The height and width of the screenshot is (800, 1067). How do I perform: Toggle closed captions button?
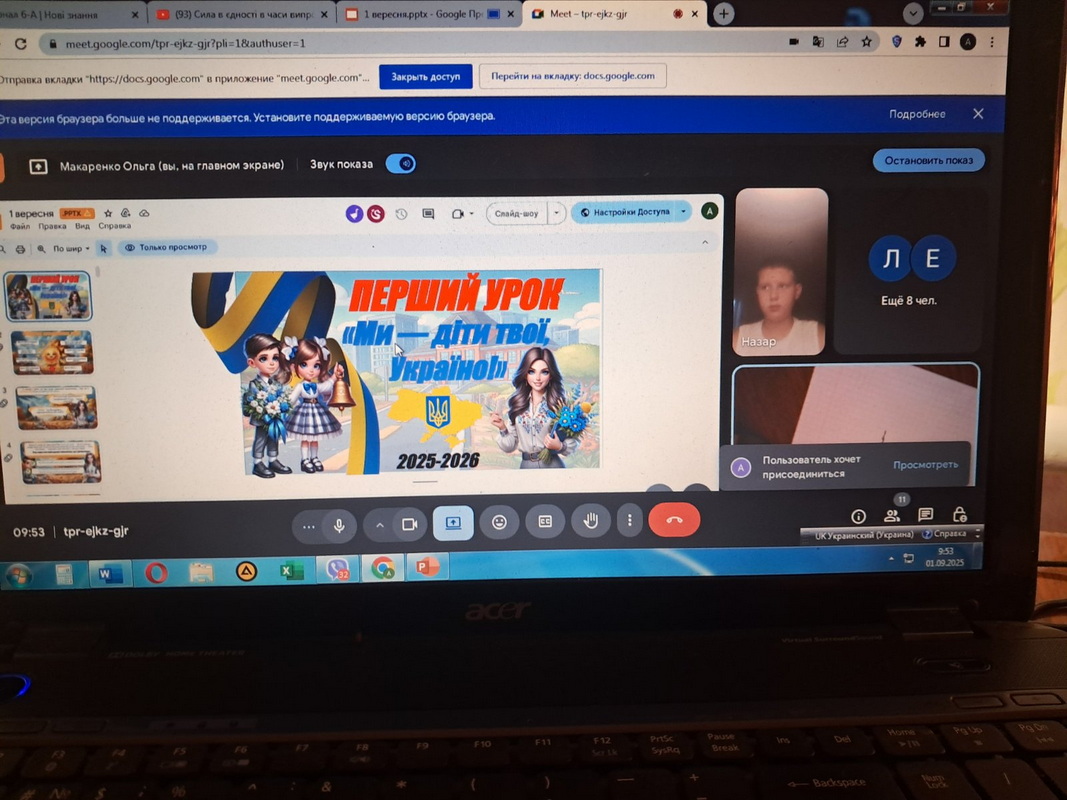tap(545, 521)
